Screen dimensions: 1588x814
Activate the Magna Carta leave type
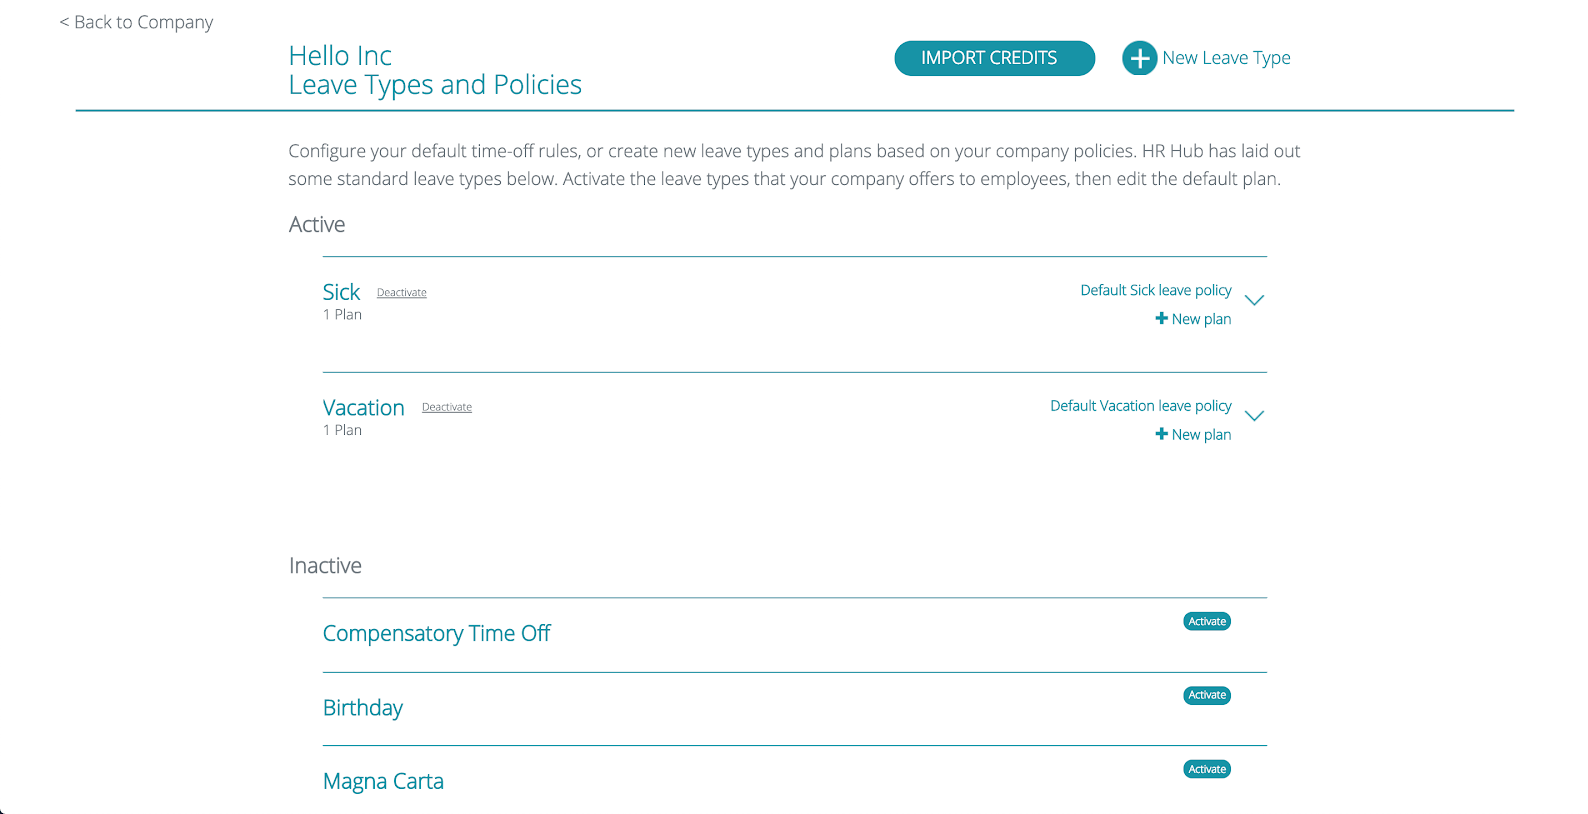point(1207,769)
